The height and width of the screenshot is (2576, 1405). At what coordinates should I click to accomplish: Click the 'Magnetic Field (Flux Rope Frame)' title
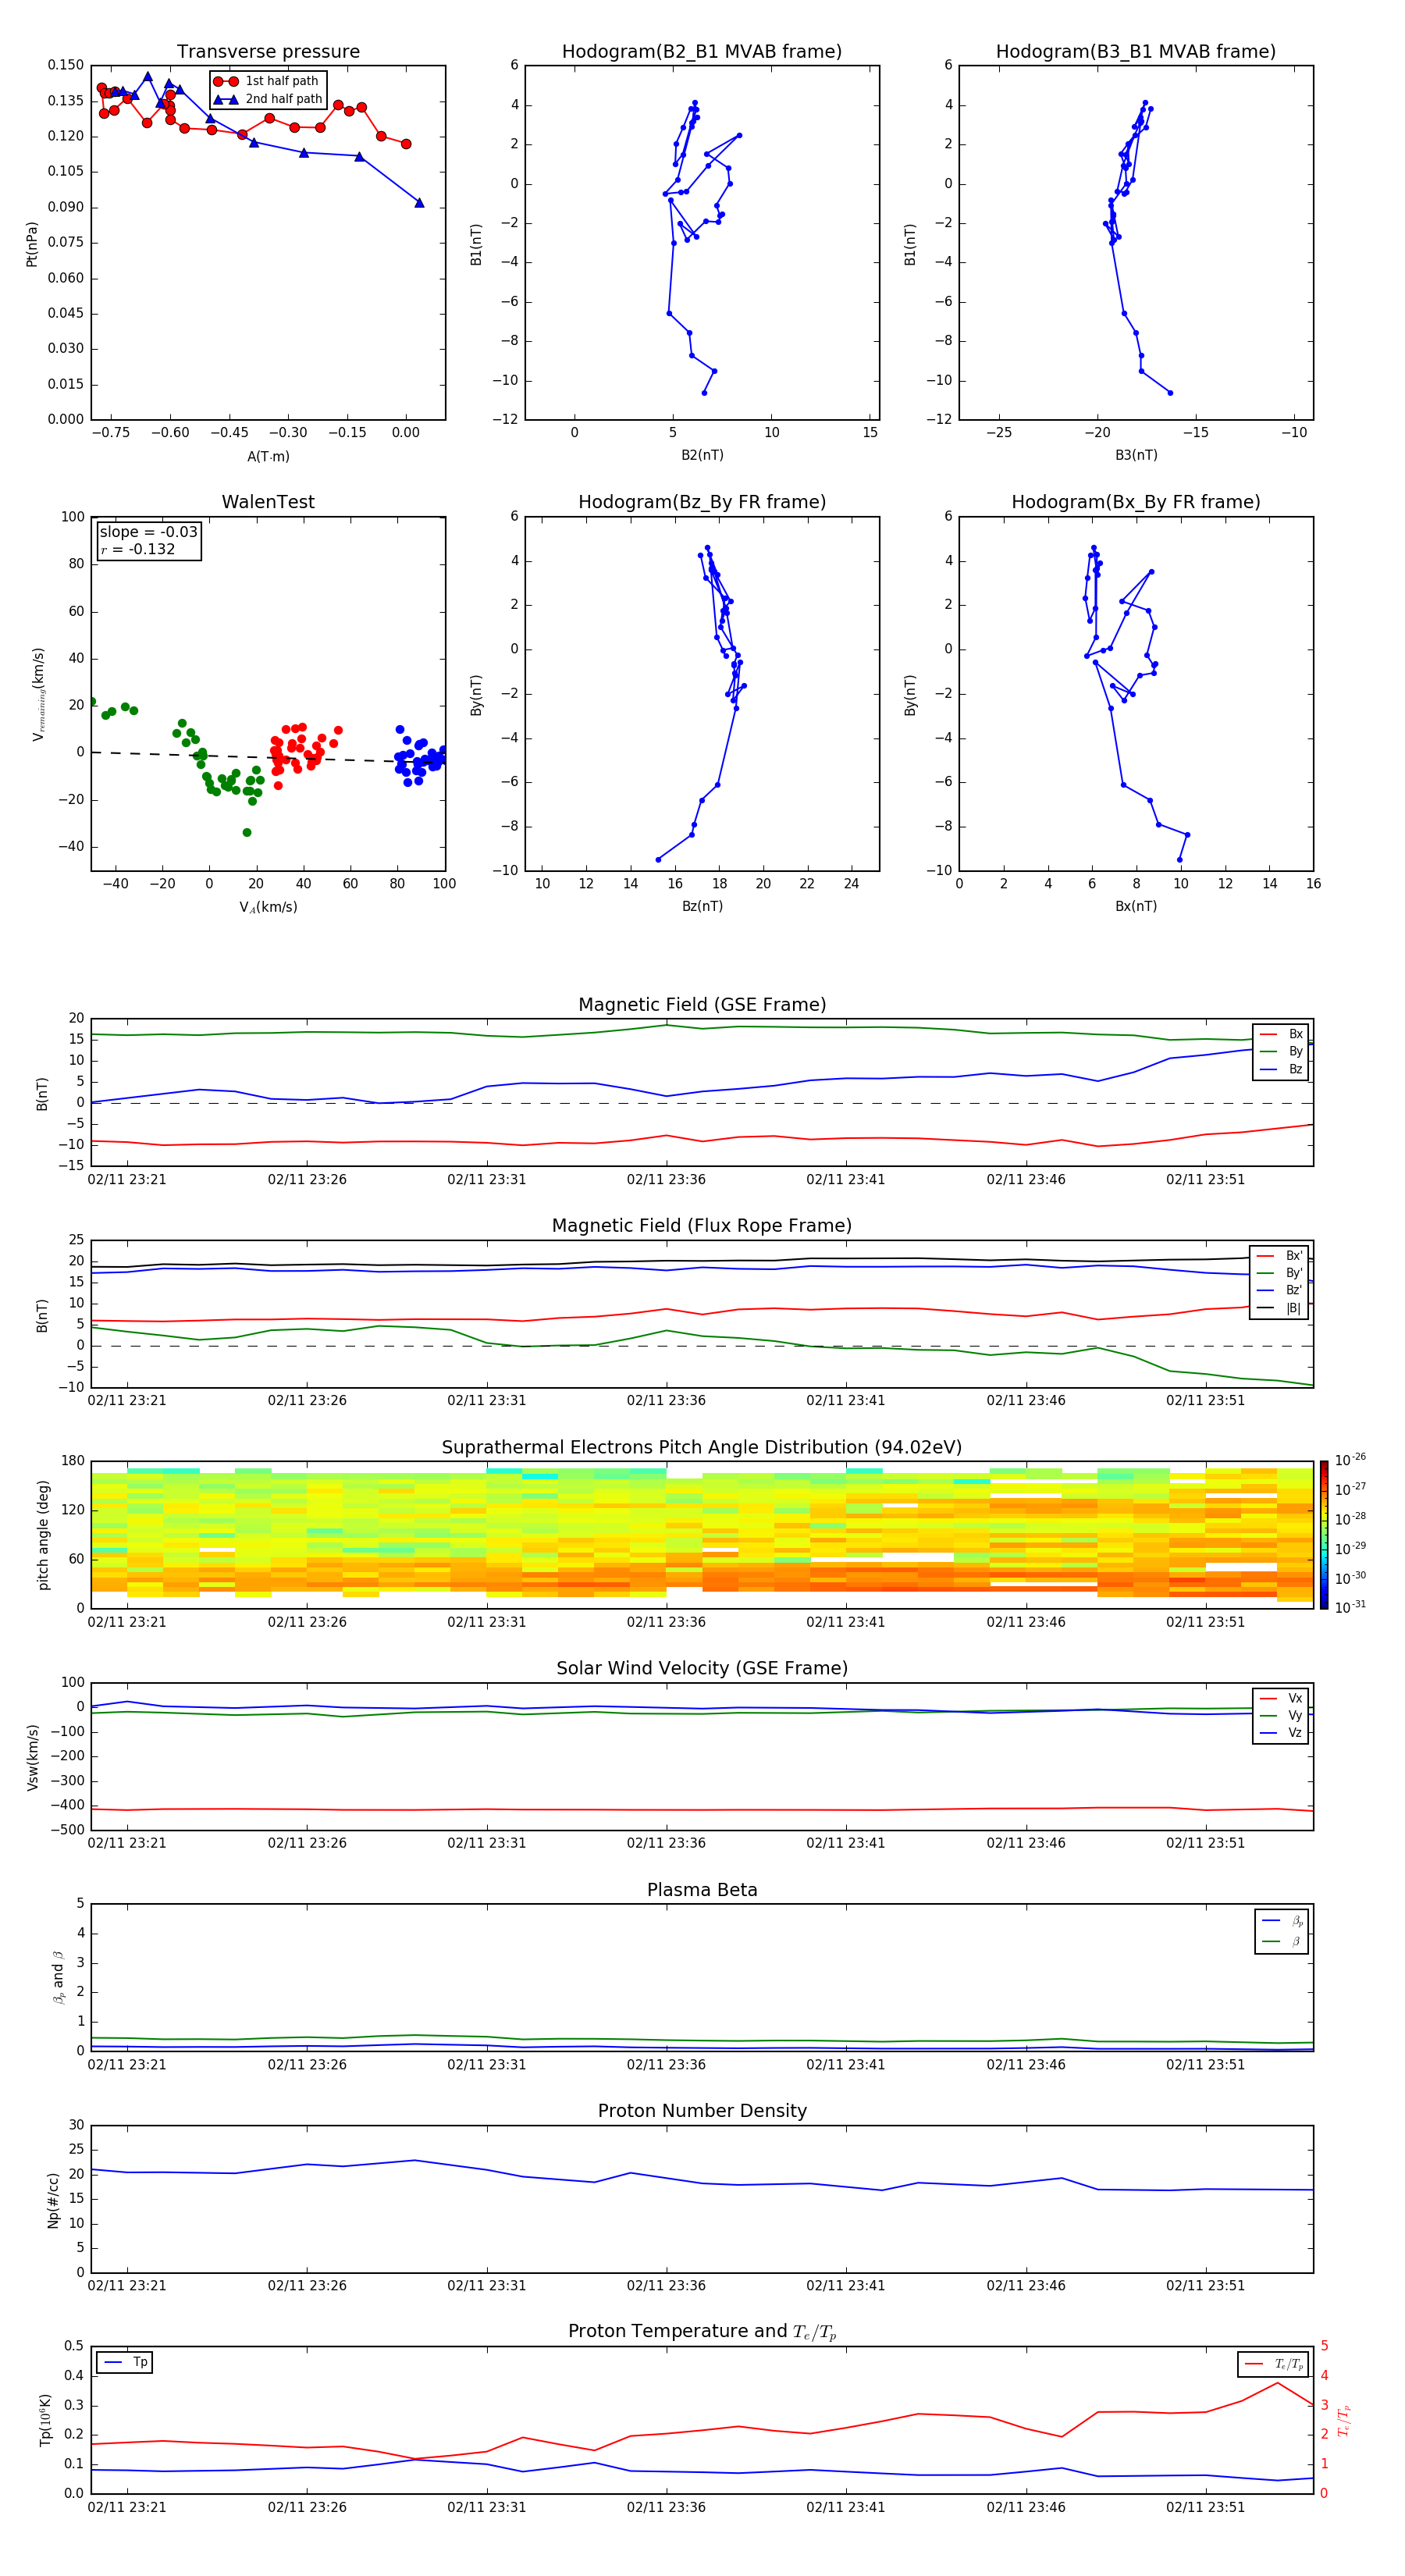click(702, 1226)
